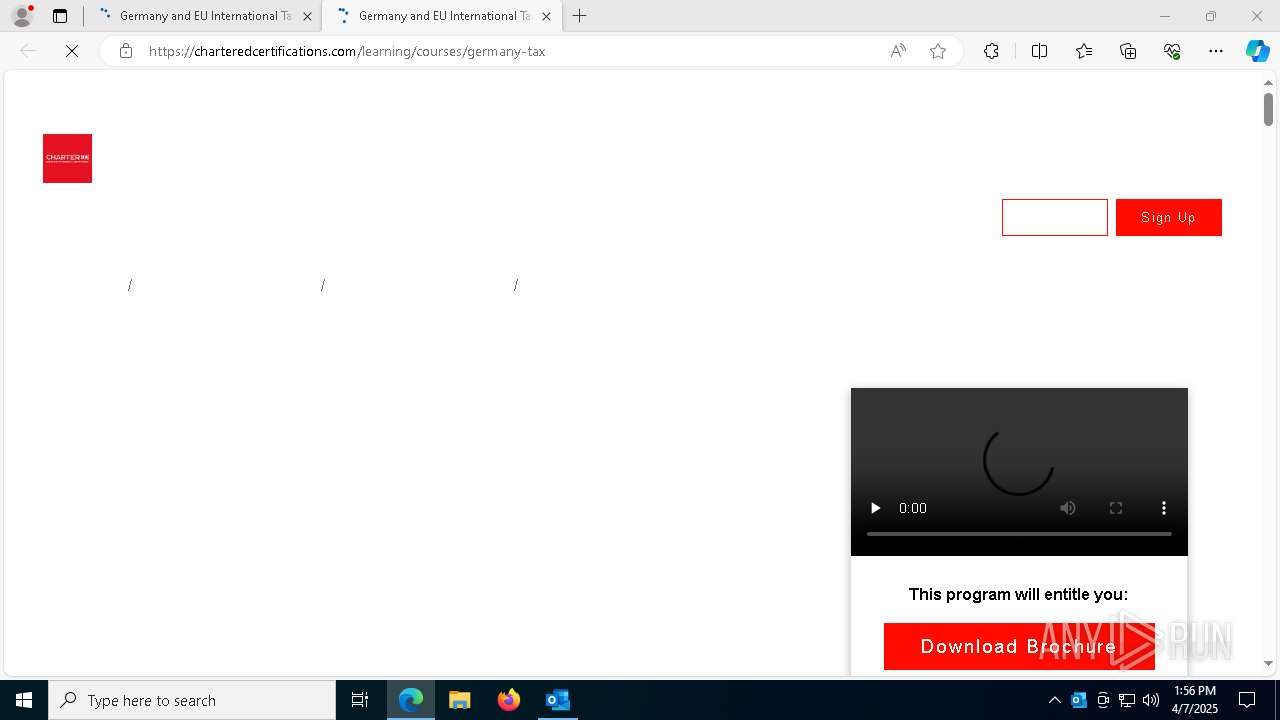The height and width of the screenshot is (720, 1280).
Task: Open Task View
Action: tap(360, 700)
